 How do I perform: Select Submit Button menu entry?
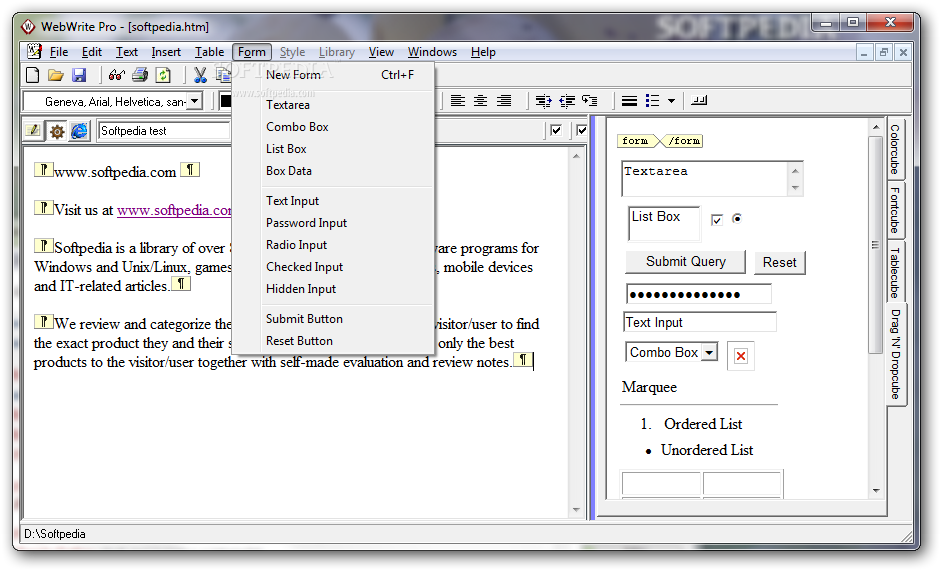pyautogui.click(x=333, y=319)
